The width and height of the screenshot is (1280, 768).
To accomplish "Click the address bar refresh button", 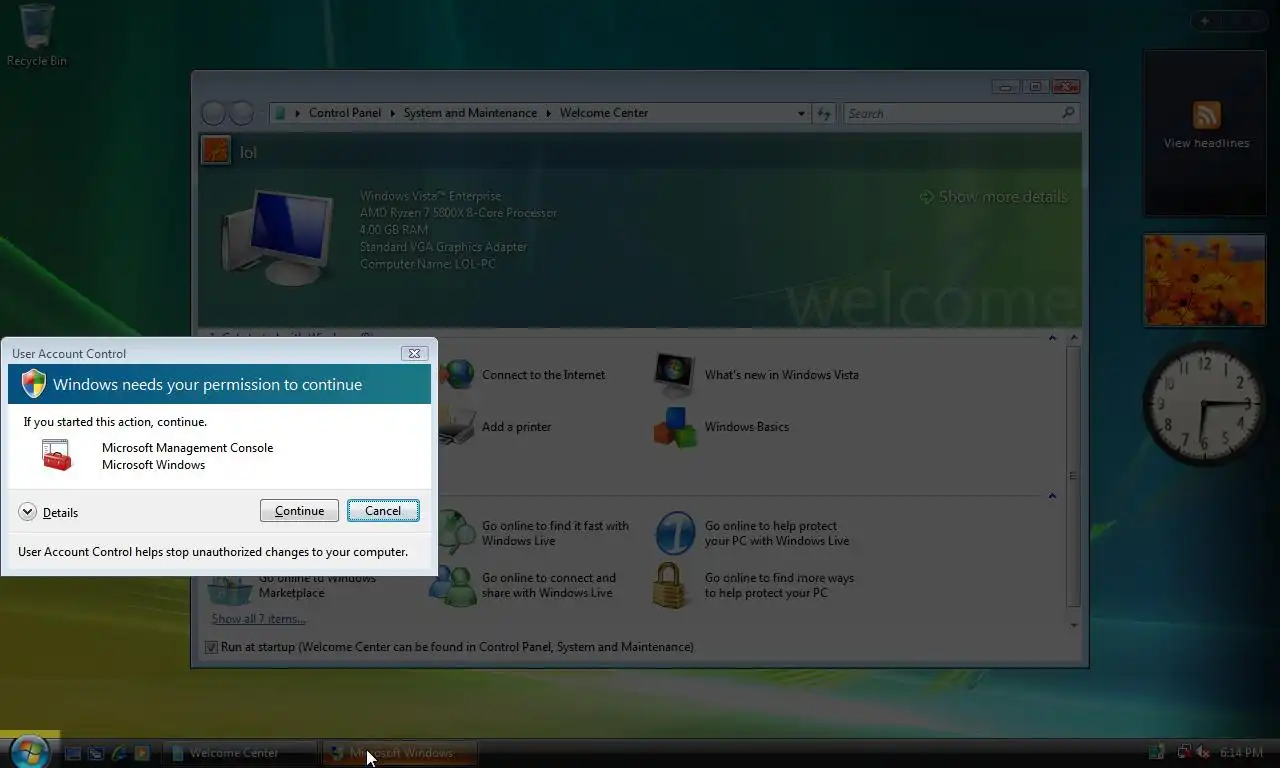I will [824, 113].
